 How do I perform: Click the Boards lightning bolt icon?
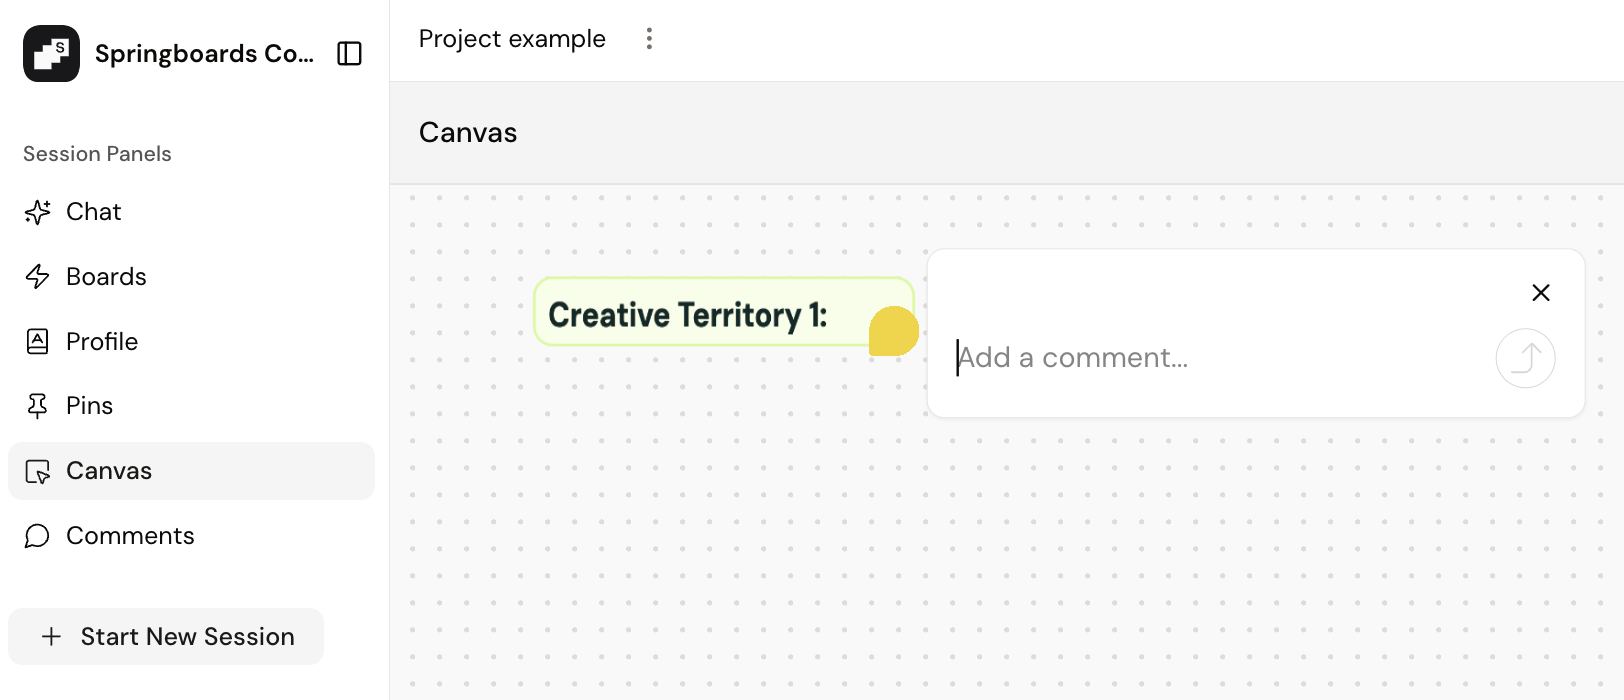(x=38, y=277)
